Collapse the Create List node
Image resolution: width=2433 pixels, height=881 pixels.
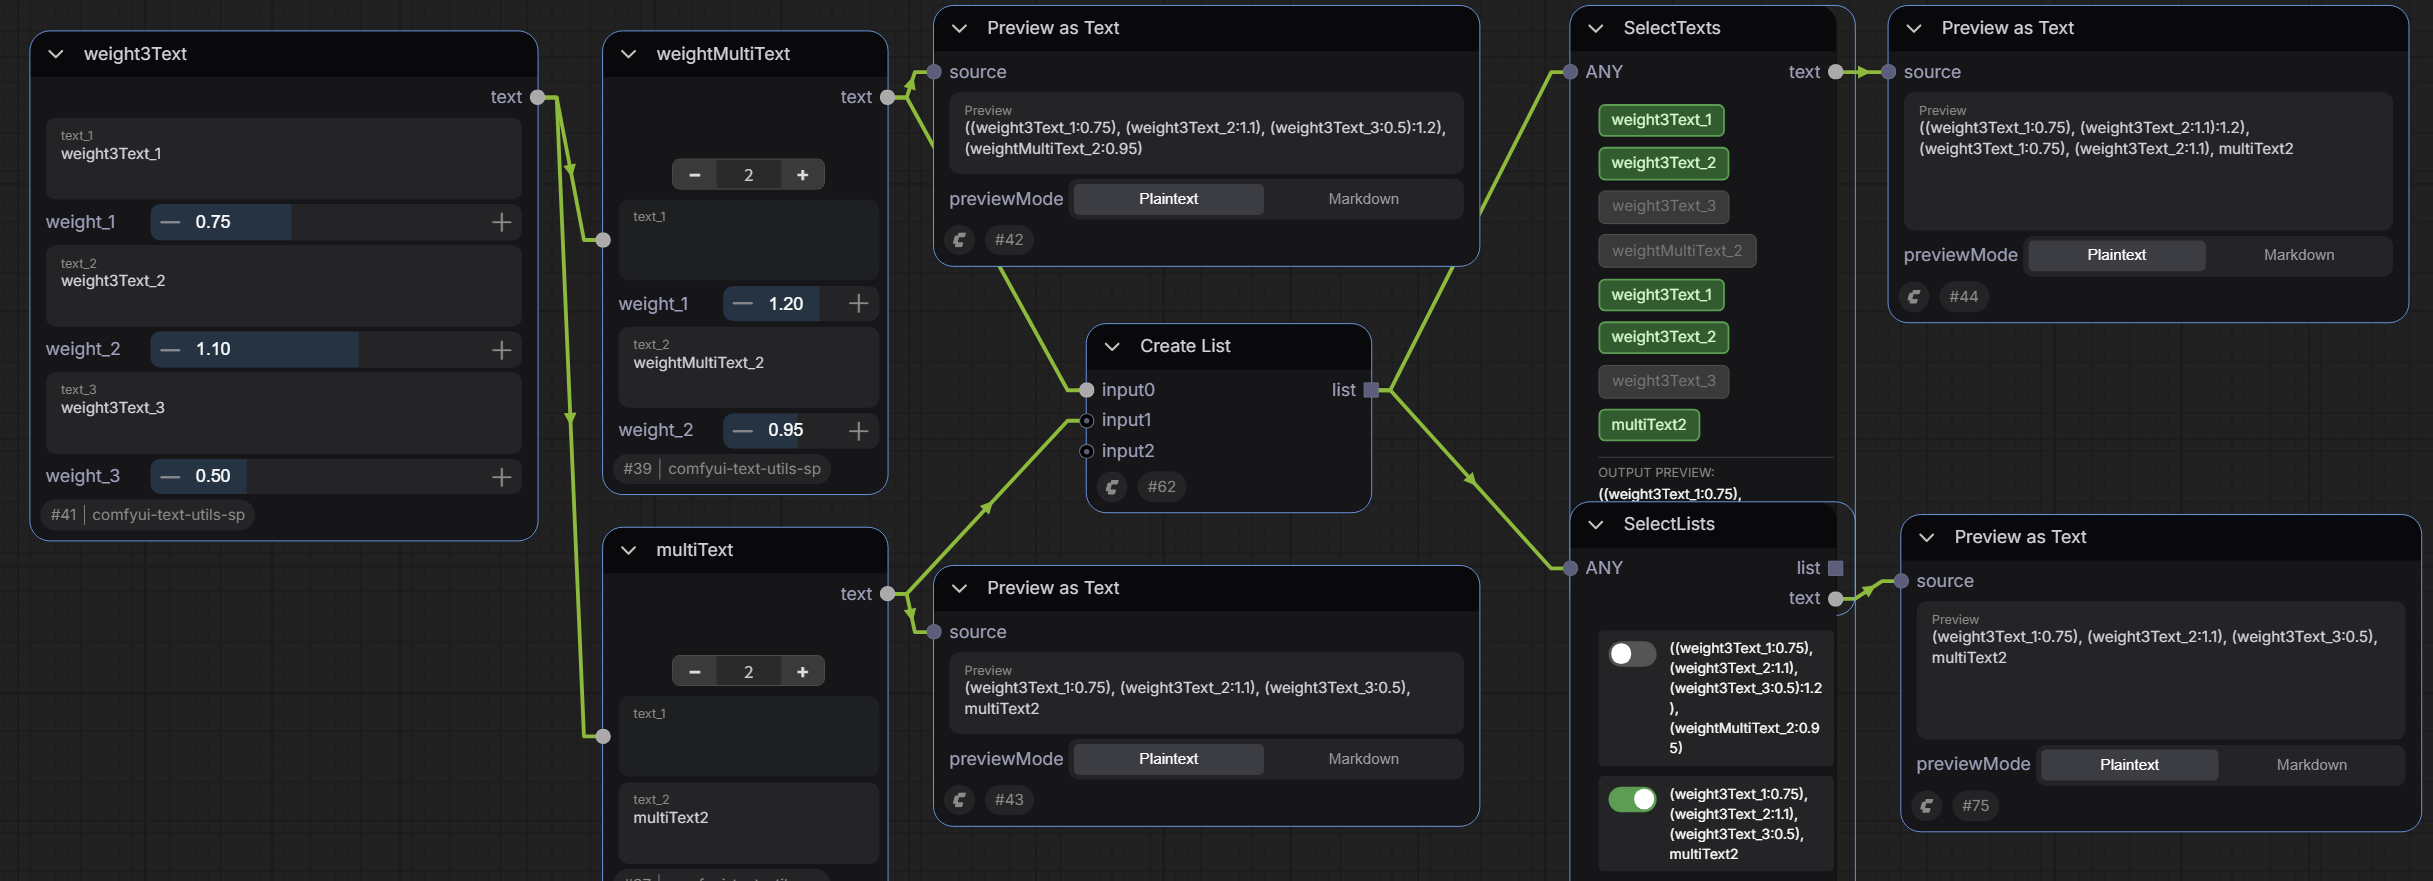pyautogui.click(x=1112, y=346)
